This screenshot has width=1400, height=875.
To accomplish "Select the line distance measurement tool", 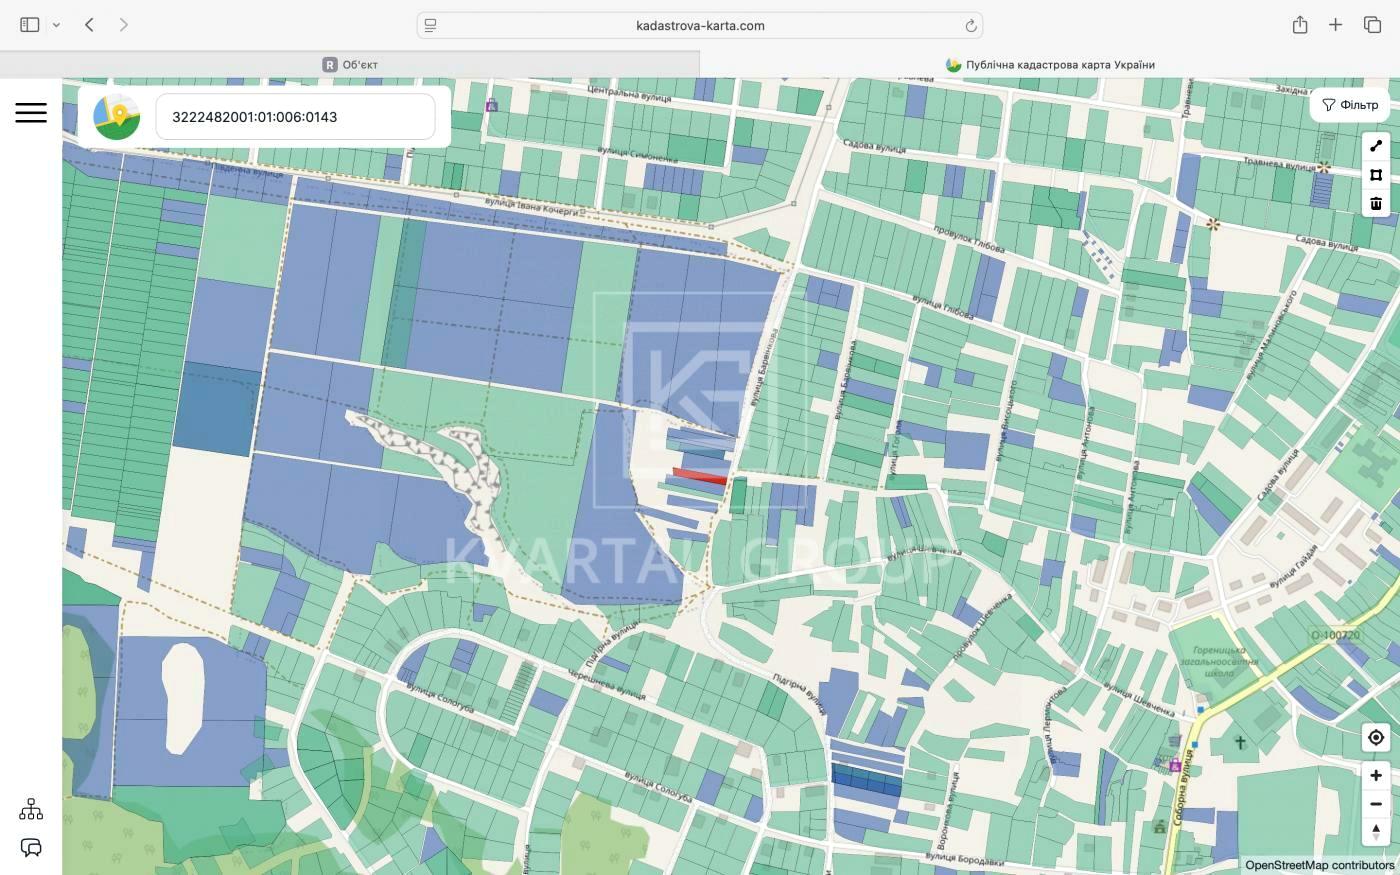I will pyautogui.click(x=1376, y=146).
